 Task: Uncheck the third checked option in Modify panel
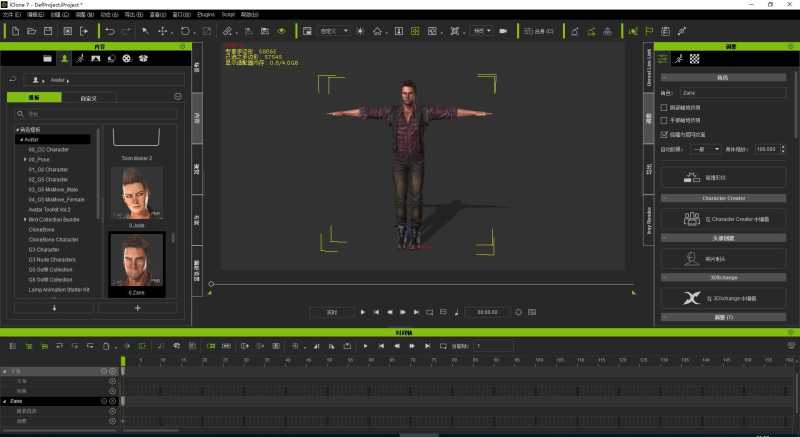[665, 133]
